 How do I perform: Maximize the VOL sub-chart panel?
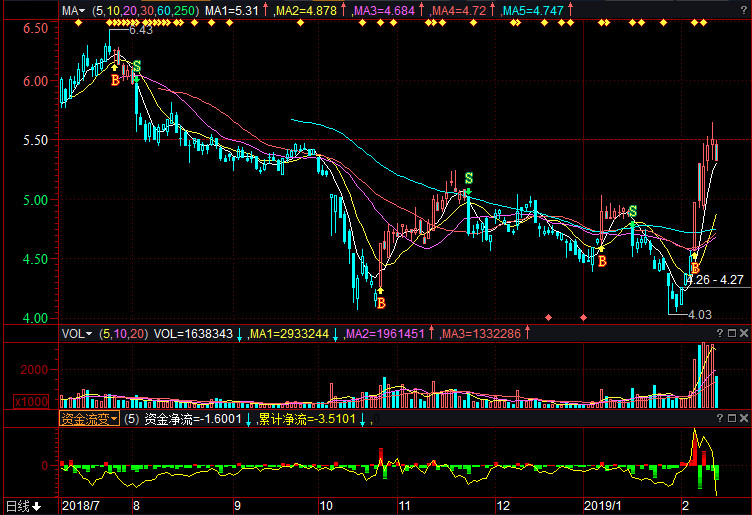[x=731, y=333]
